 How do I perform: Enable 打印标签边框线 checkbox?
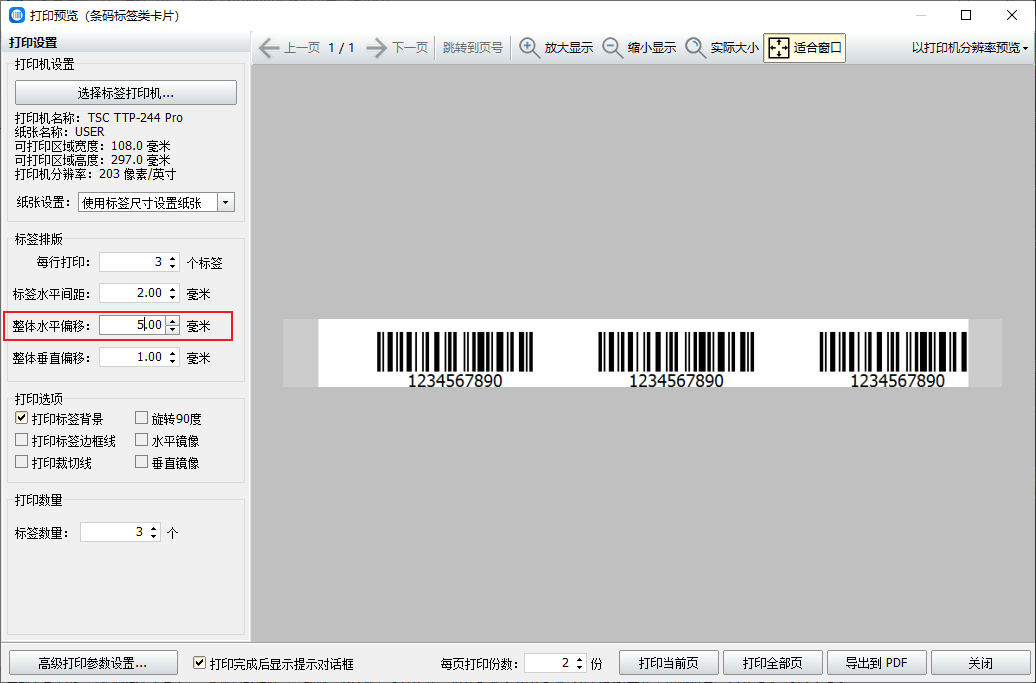click(x=22, y=440)
